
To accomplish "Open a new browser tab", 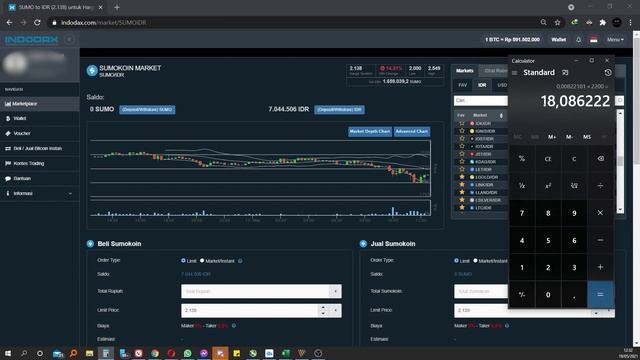I will [117, 7].
